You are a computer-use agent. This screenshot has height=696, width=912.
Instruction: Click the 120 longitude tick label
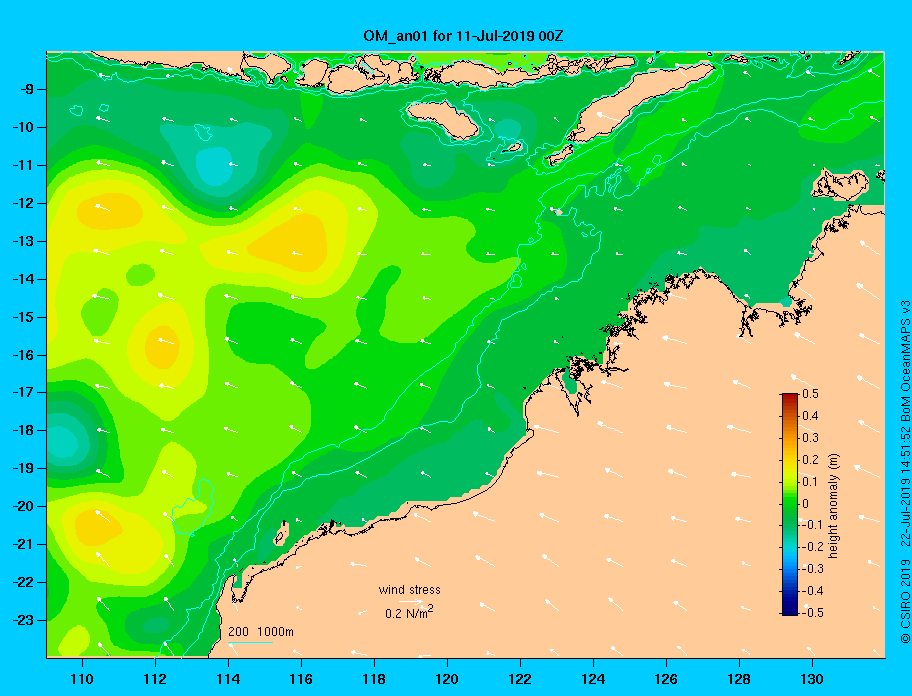point(447,679)
